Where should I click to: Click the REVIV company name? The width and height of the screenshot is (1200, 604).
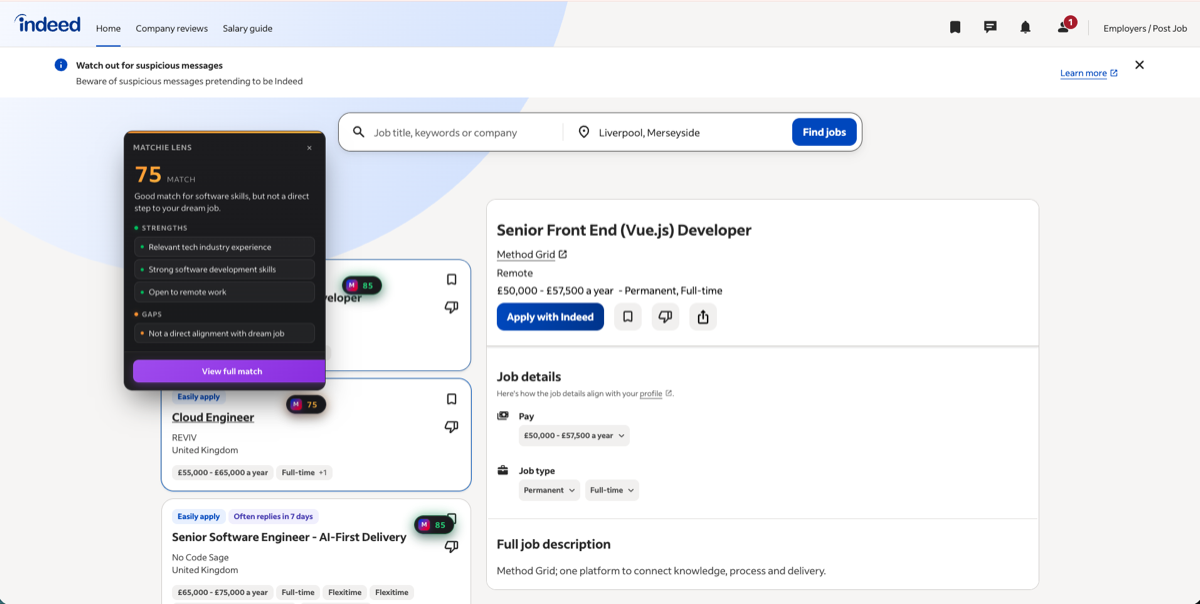[186, 437]
